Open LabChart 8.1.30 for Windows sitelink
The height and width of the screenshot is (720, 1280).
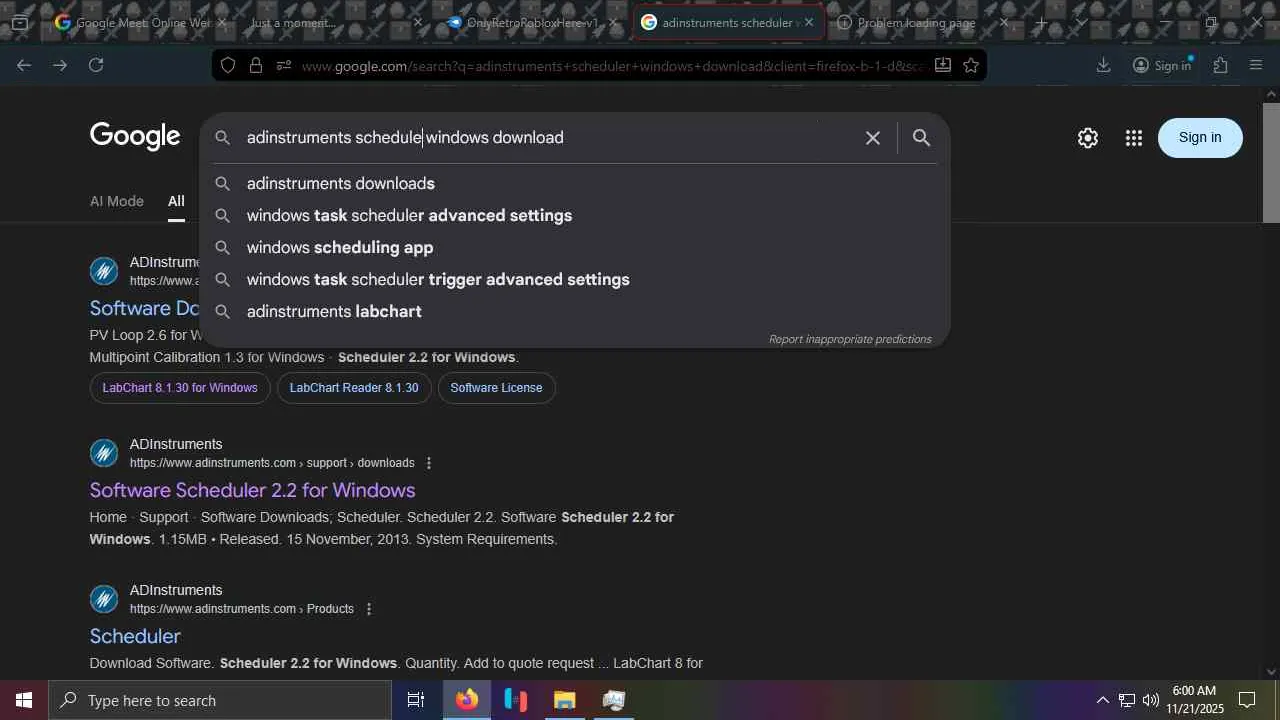click(180, 388)
